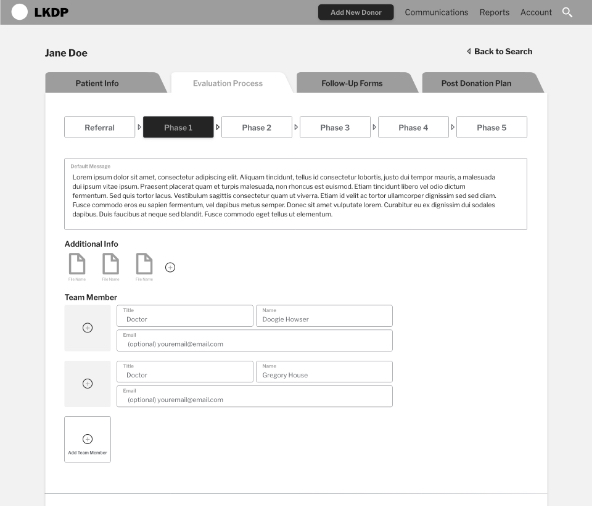Select the Referral step
This screenshot has height=506, width=592.
tap(100, 127)
